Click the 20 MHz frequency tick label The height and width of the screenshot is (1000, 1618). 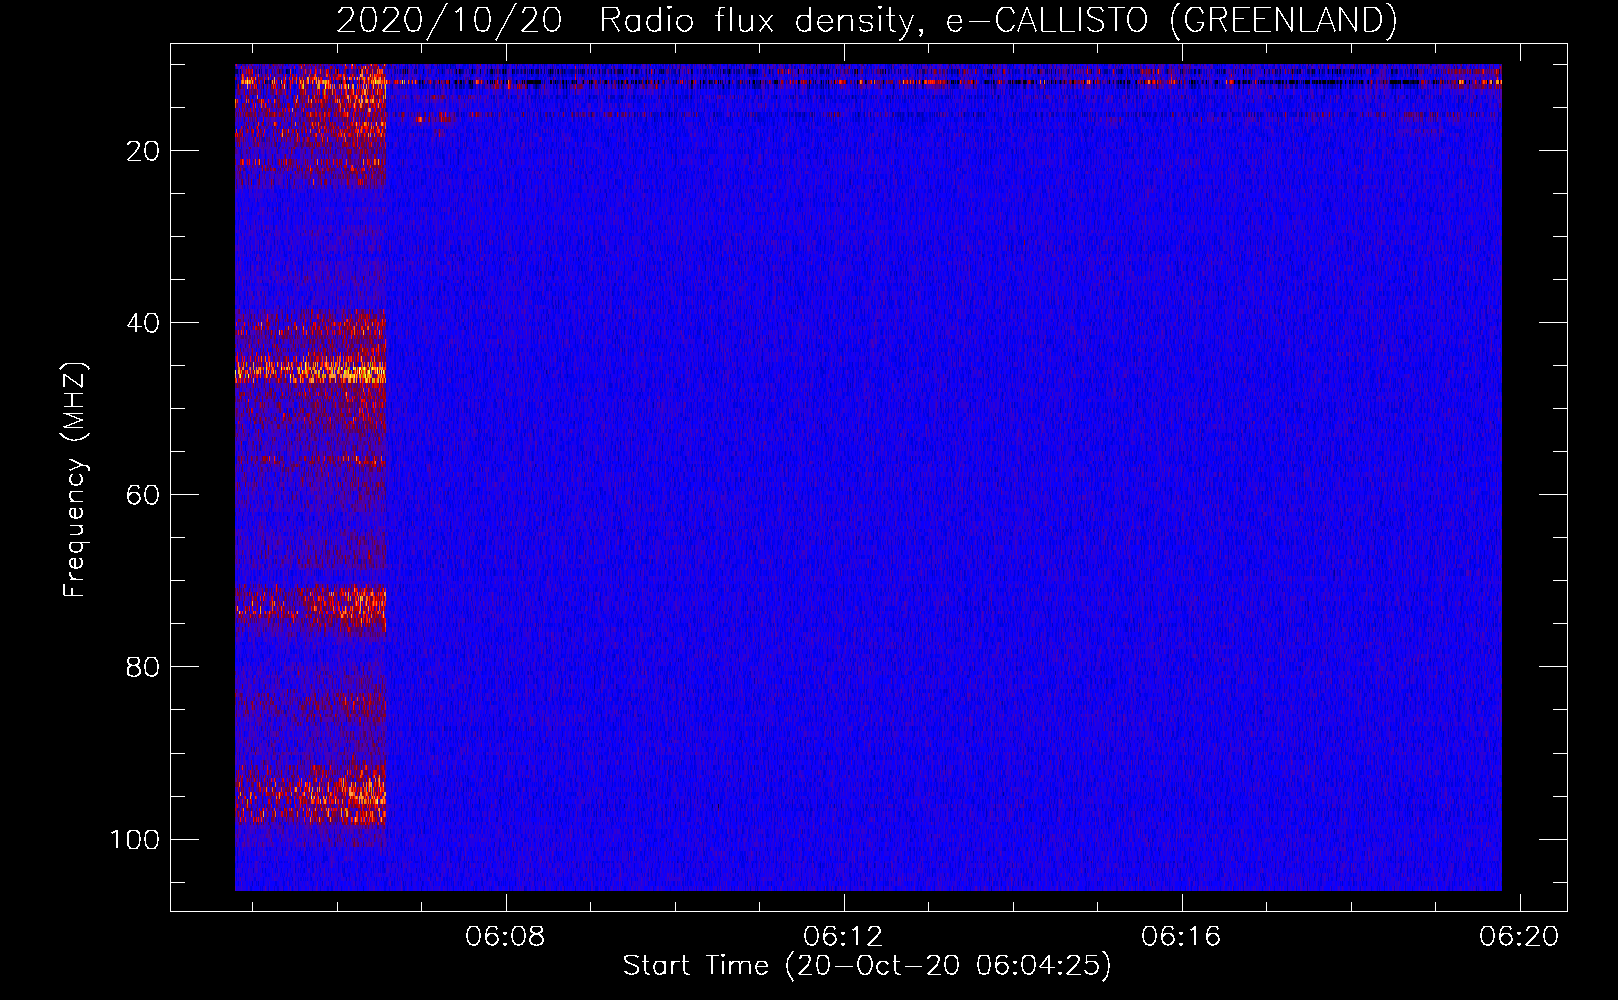143,151
